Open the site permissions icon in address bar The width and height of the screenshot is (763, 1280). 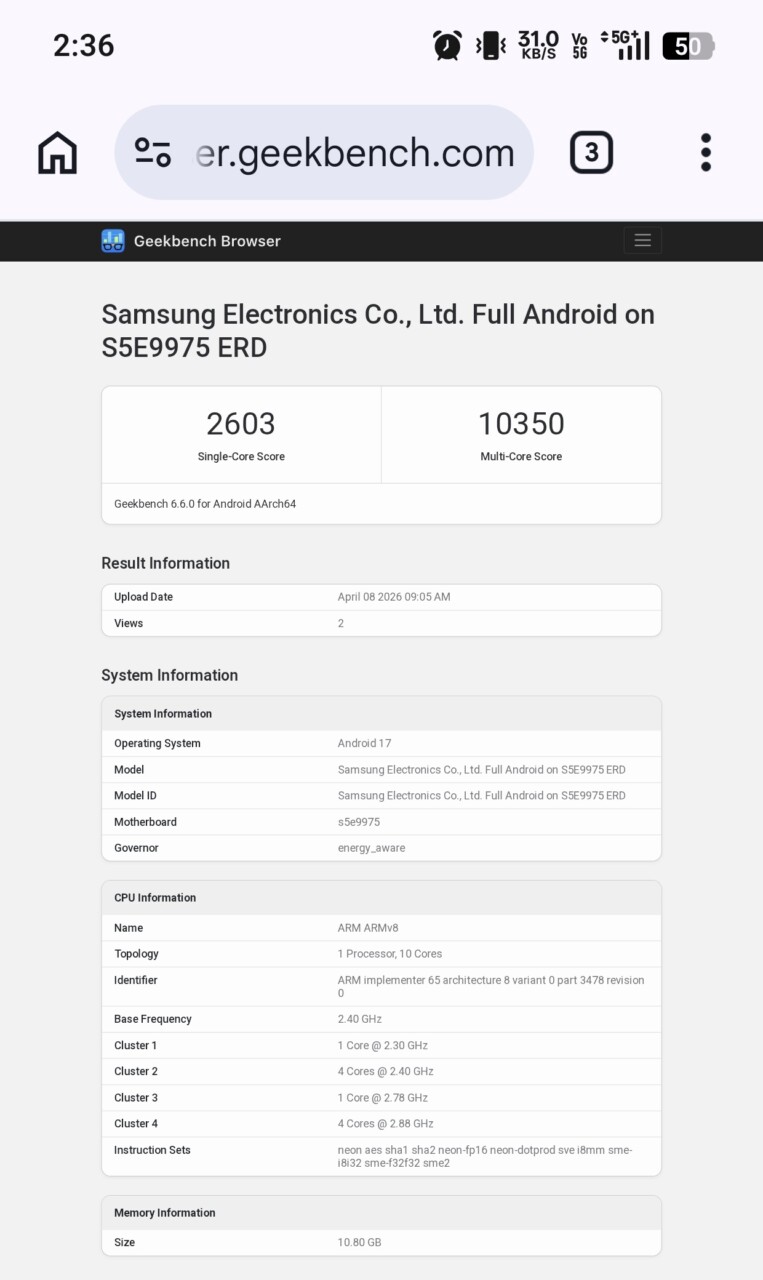[150, 152]
